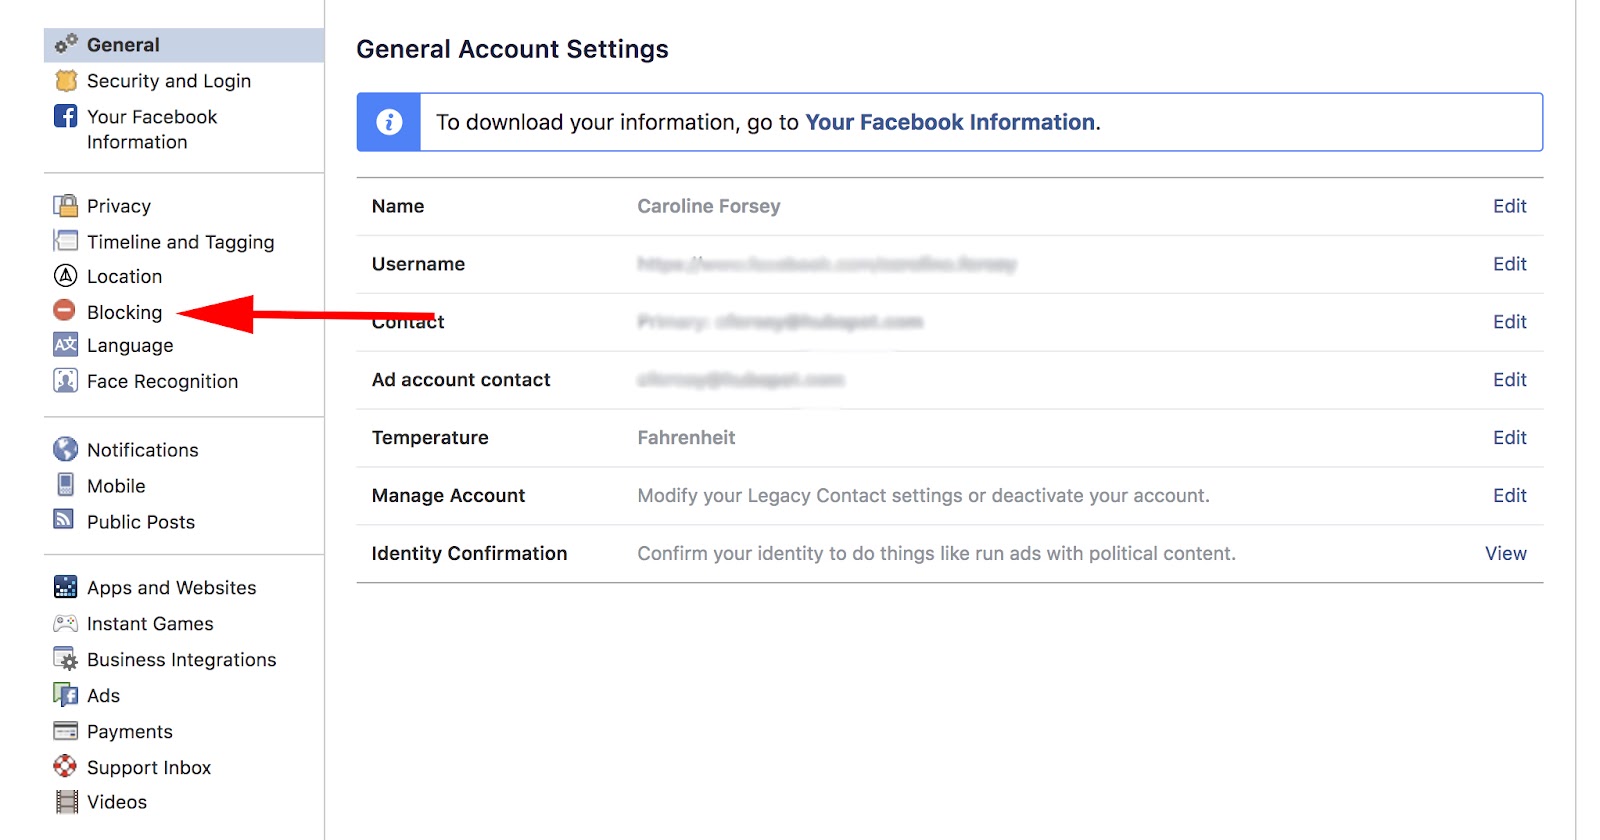Open Apps and Websites settings
The height and width of the screenshot is (840, 1600).
(x=171, y=588)
